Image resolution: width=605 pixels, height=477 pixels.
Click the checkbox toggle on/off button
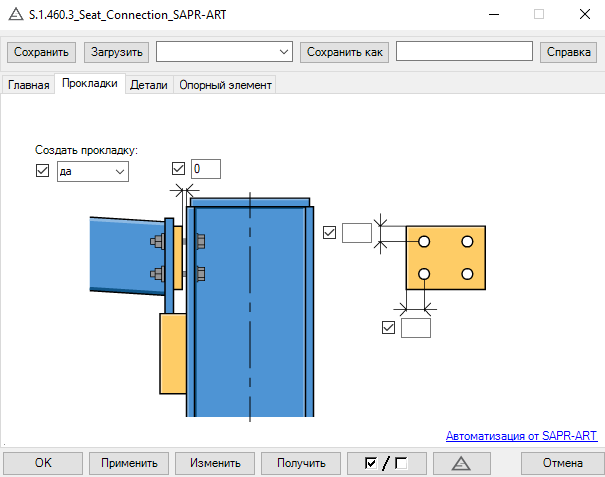[x=388, y=463]
